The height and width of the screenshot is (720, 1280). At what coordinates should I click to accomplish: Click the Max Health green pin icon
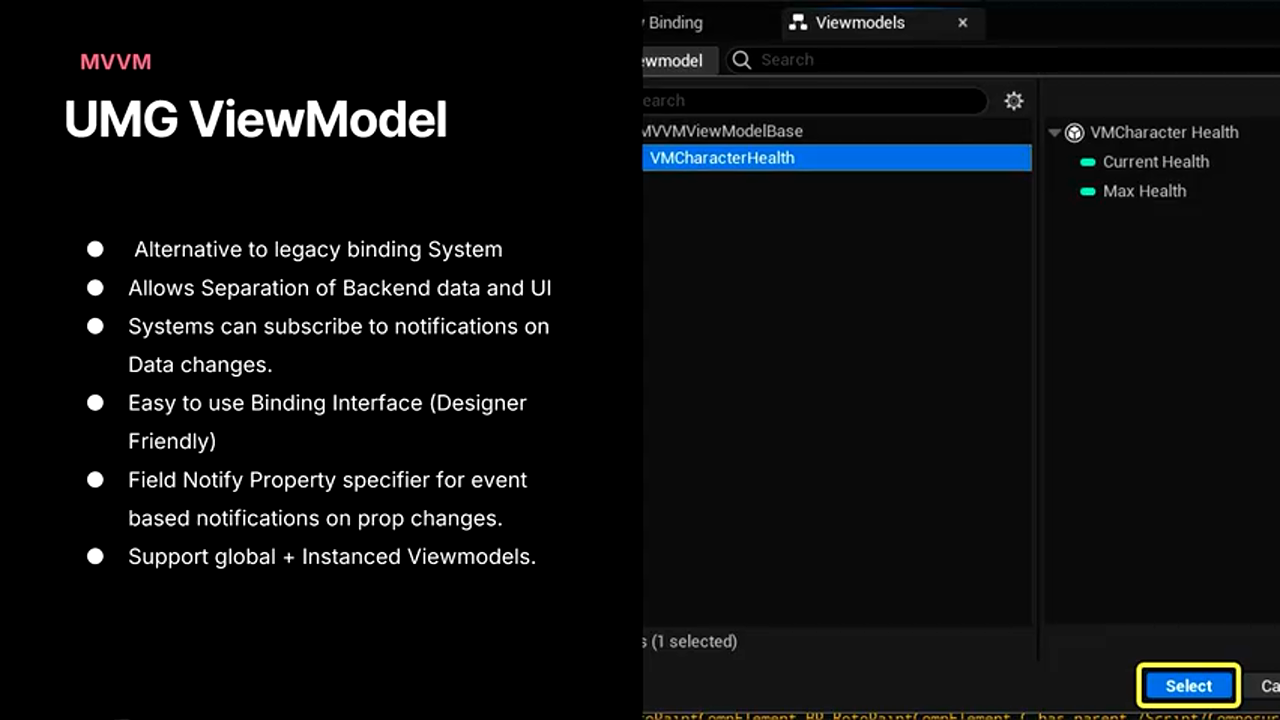(1088, 191)
